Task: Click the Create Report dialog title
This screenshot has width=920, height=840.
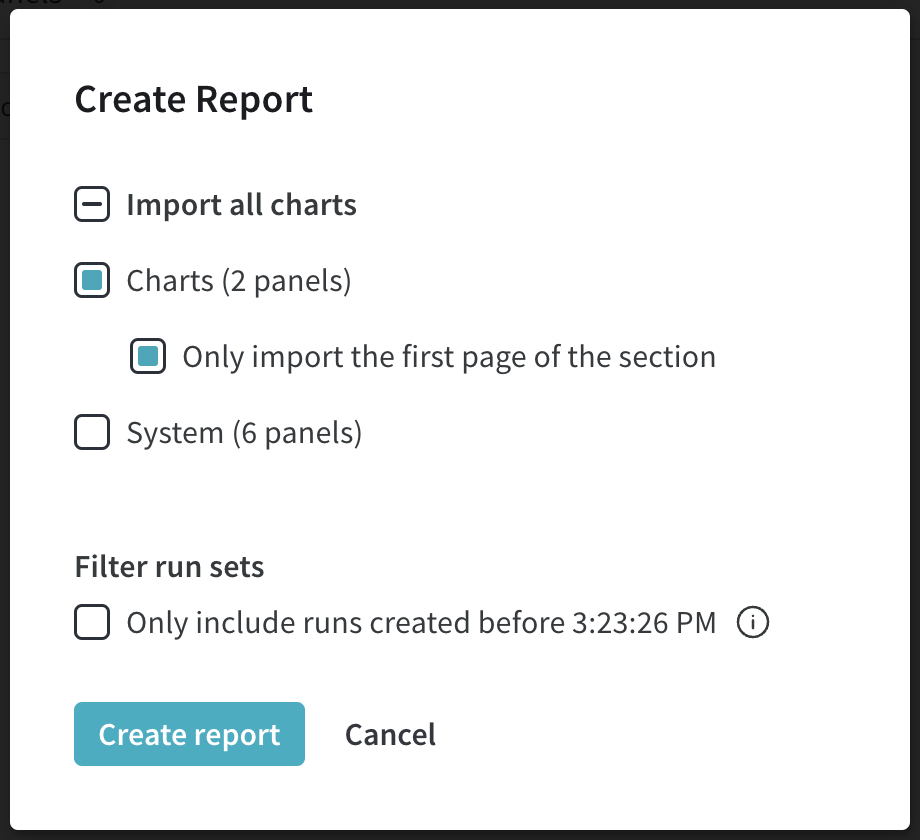Action: [193, 99]
